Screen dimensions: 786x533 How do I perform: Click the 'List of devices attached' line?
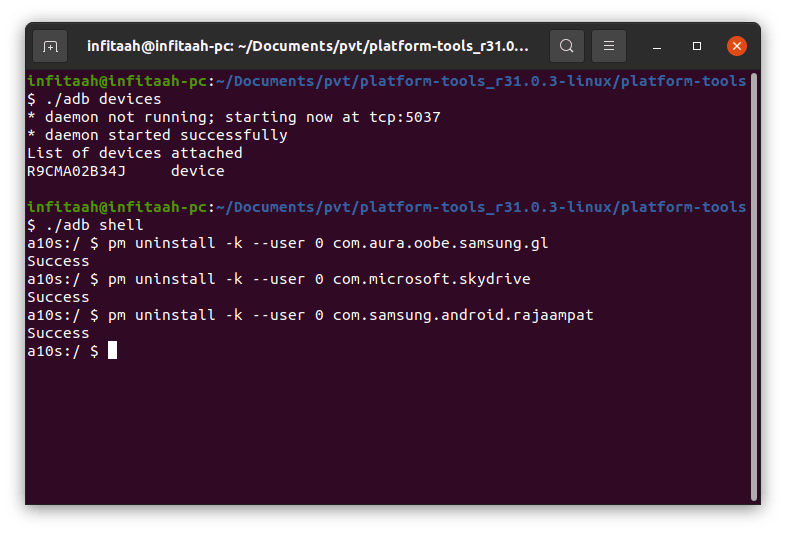pos(135,153)
